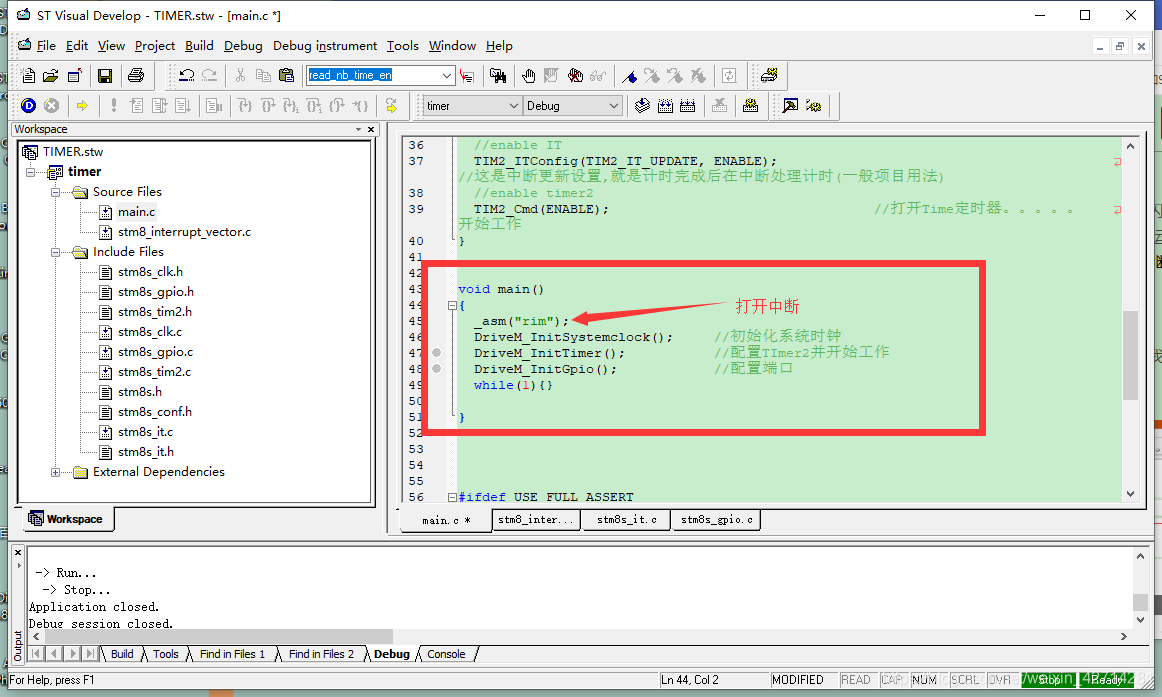Rebuild all project files
1162x697 pixels.
click(688, 106)
